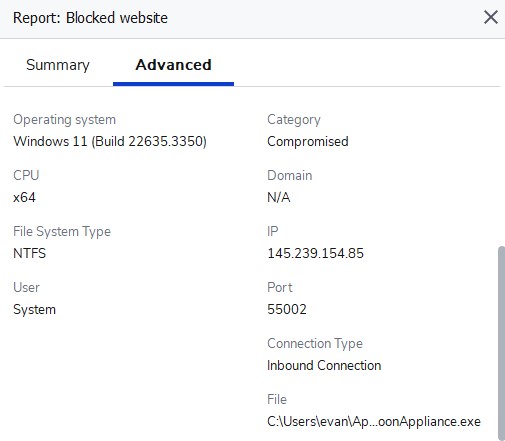Click the System user value
Image resolution: width=505 pixels, height=441 pixels.
[x=34, y=309]
